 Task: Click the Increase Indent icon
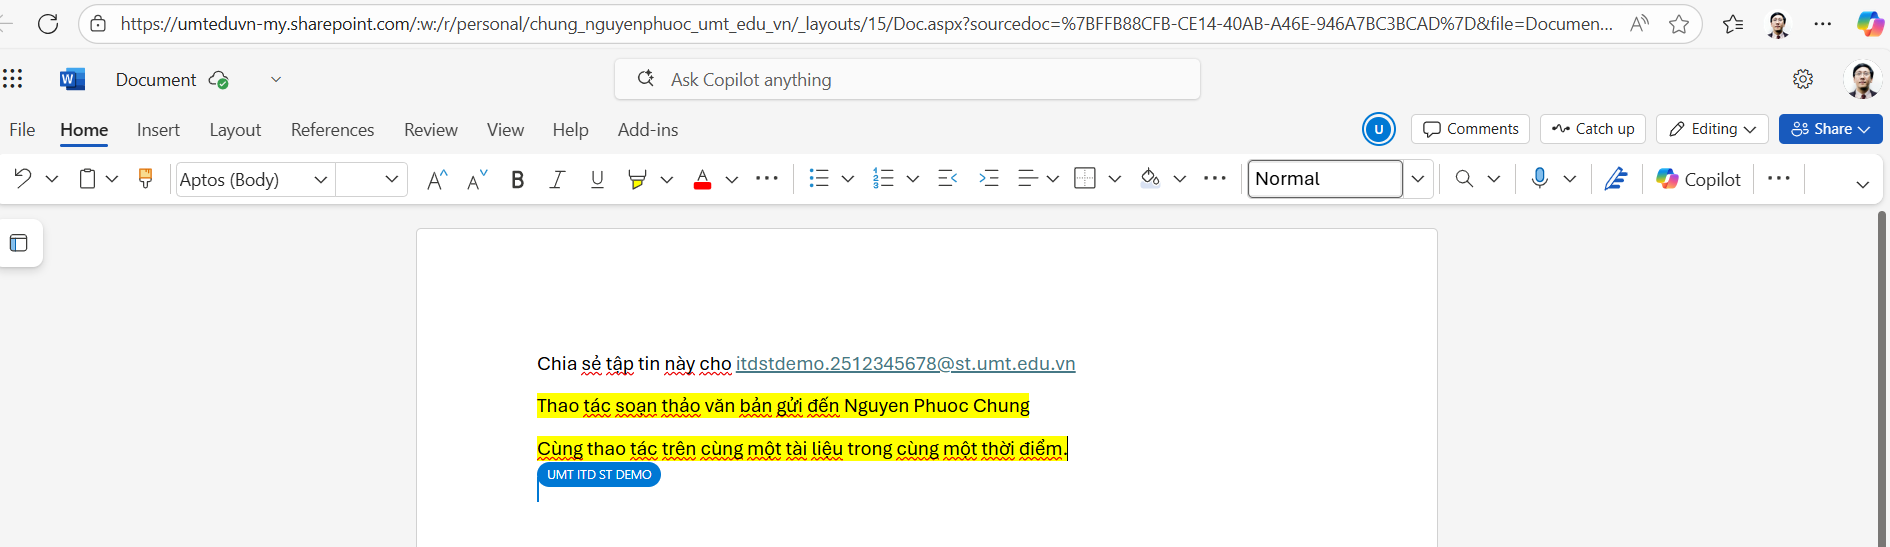(x=989, y=179)
